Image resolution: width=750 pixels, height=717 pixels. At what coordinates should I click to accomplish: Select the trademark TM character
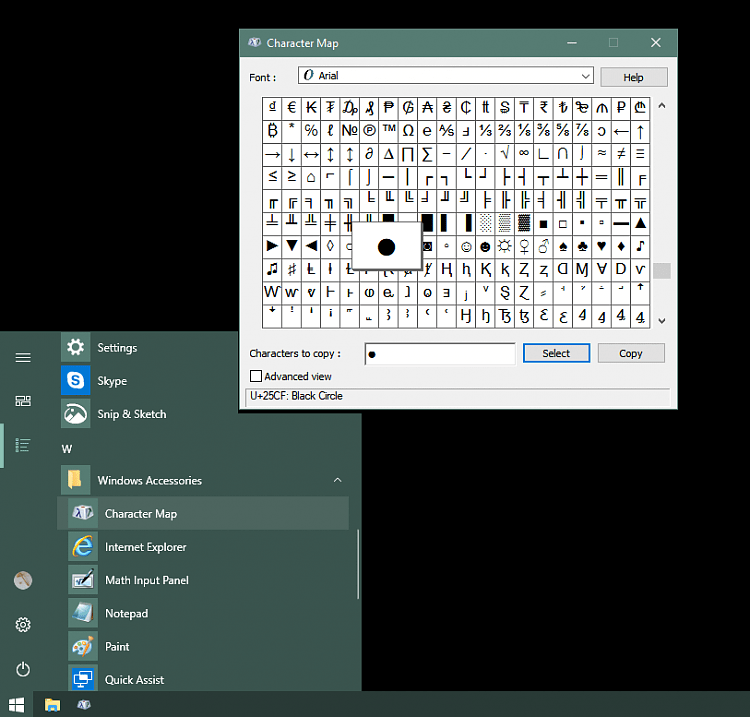coord(389,131)
